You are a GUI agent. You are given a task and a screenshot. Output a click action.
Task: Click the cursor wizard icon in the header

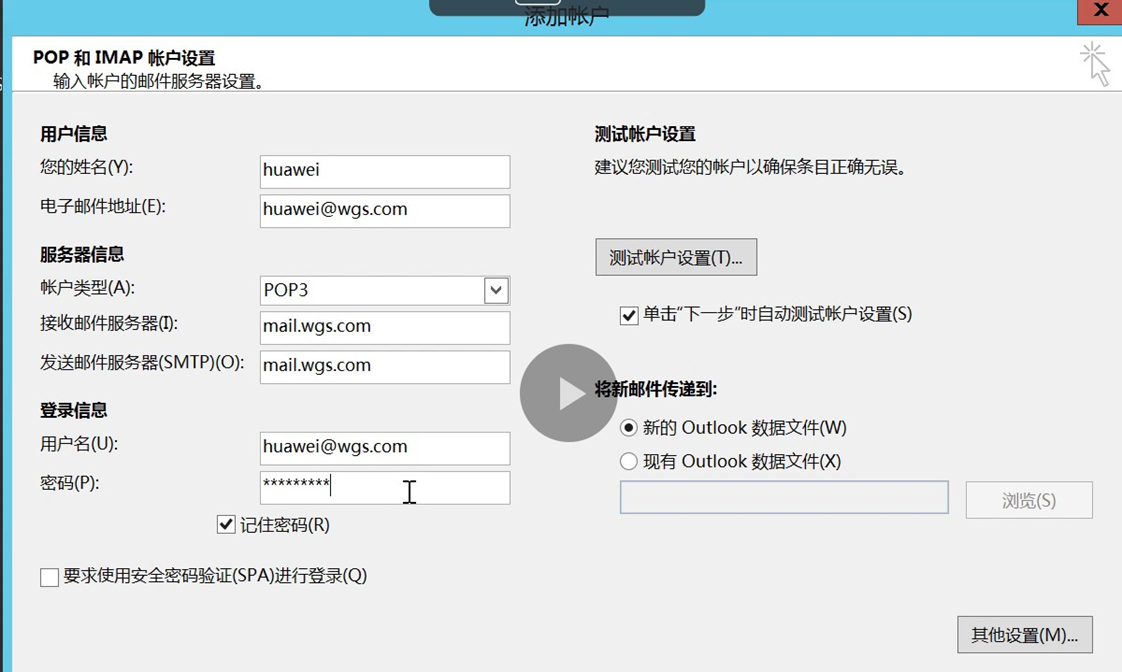[x=1096, y=64]
